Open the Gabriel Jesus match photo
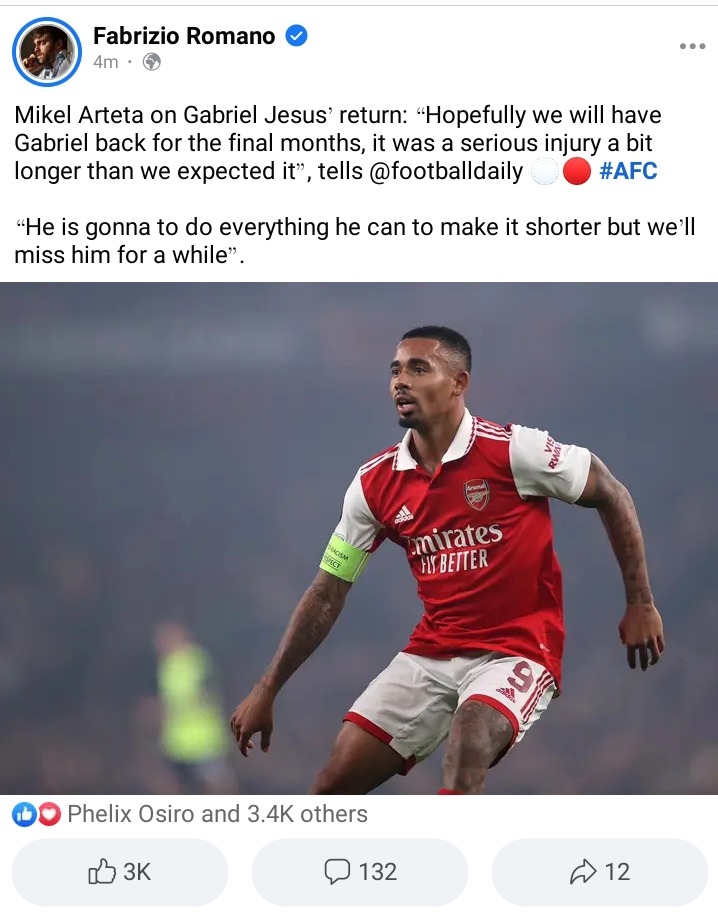 coord(359,538)
